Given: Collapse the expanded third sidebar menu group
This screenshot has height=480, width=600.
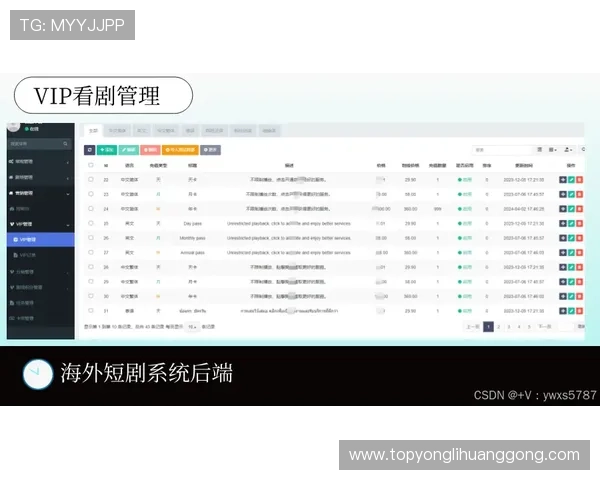Looking at the screenshot, I should (41, 193).
